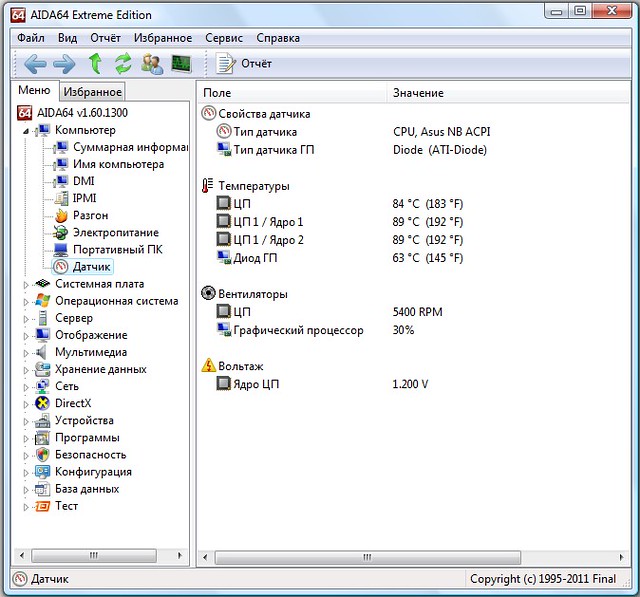Click the Forward arrow toolbar icon

point(64,64)
